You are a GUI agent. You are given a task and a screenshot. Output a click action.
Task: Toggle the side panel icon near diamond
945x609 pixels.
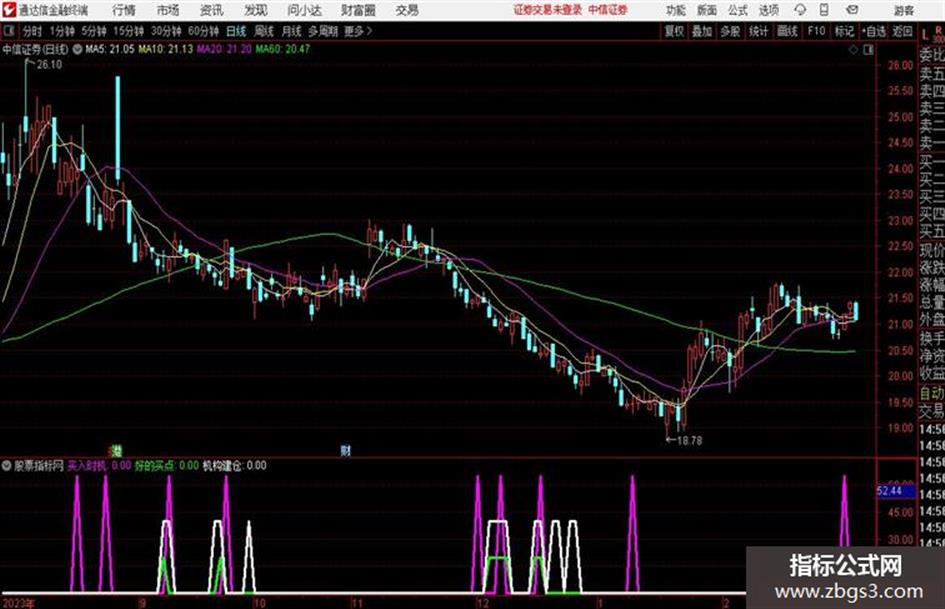(x=868, y=50)
